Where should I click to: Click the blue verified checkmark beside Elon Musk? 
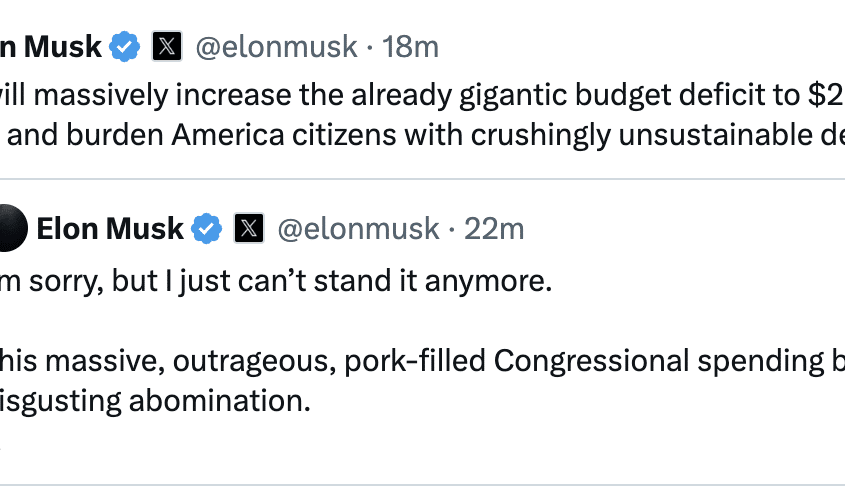207,229
